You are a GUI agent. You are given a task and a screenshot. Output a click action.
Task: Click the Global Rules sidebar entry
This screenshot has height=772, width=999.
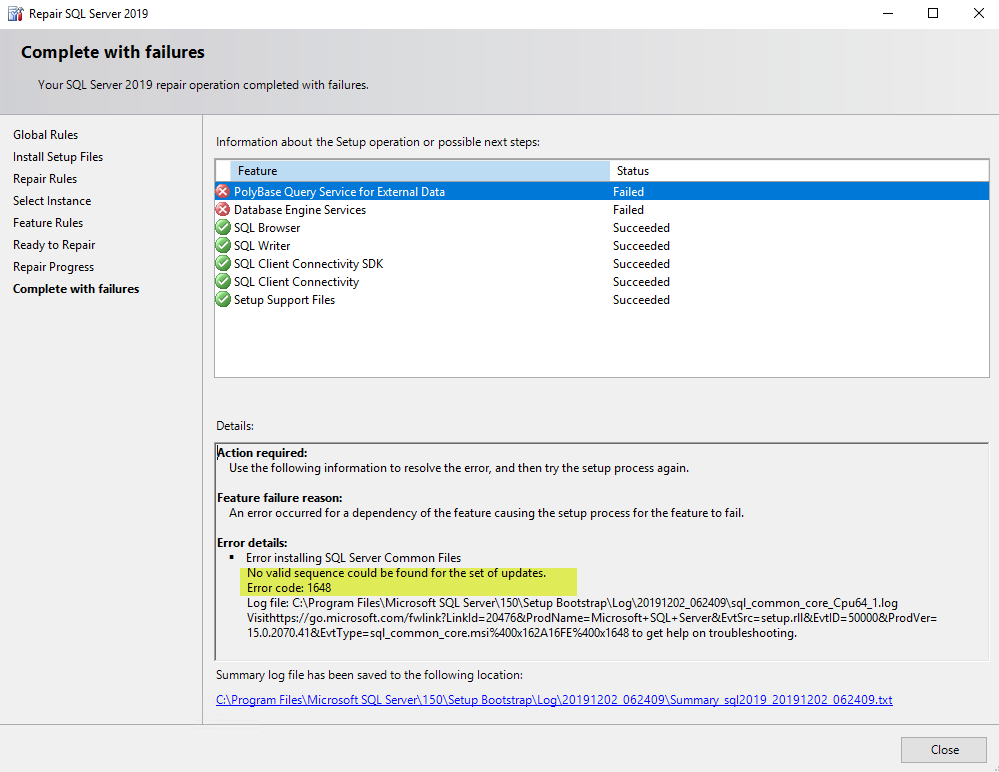pos(45,134)
